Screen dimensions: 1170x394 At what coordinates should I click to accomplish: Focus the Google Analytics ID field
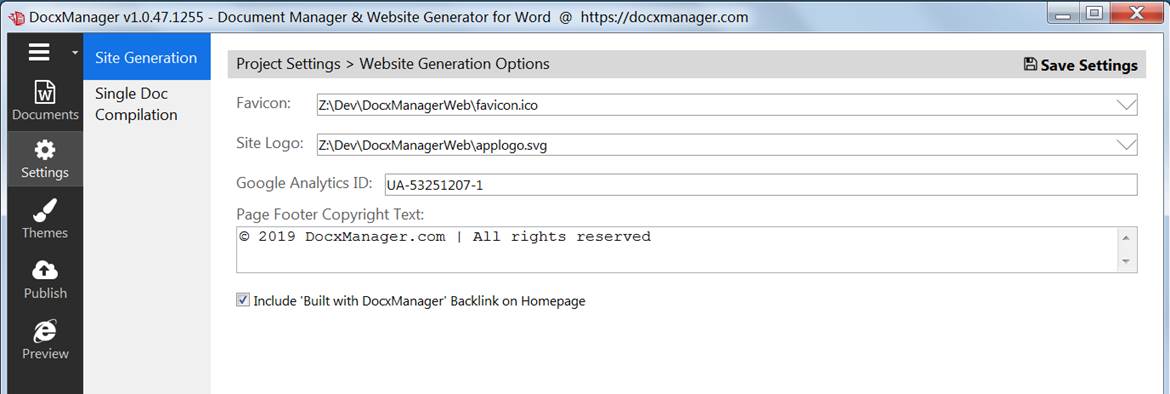pyautogui.click(x=761, y=185)
